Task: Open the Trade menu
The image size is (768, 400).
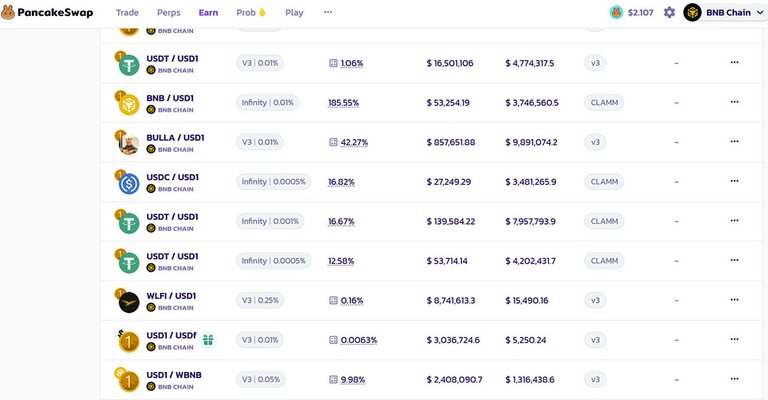Action: coord(127,13)
